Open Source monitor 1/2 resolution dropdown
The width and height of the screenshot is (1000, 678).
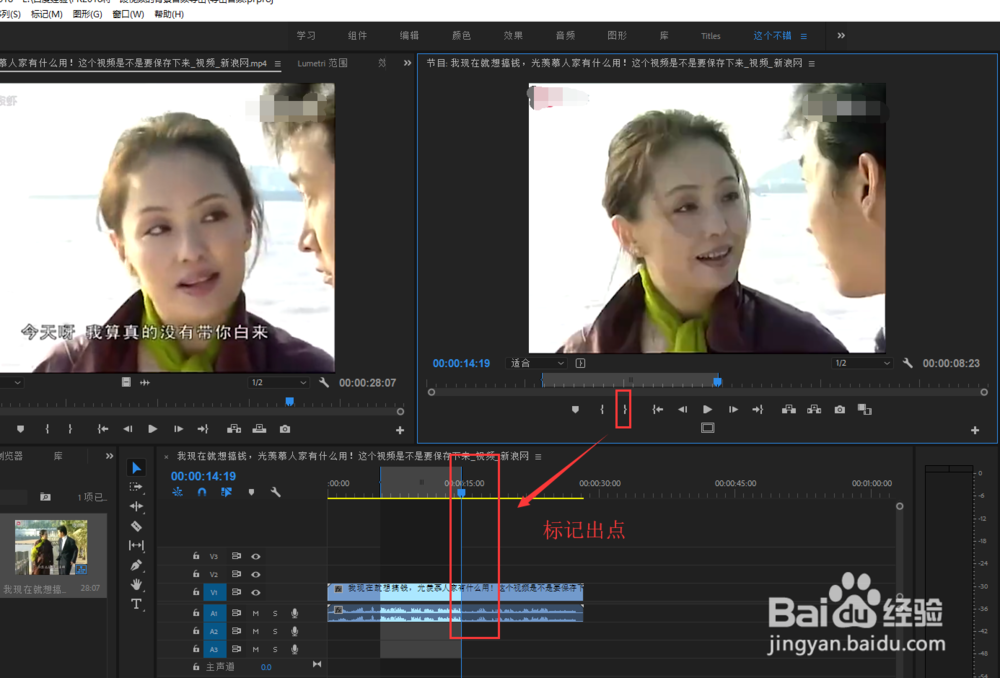point(278,383)
